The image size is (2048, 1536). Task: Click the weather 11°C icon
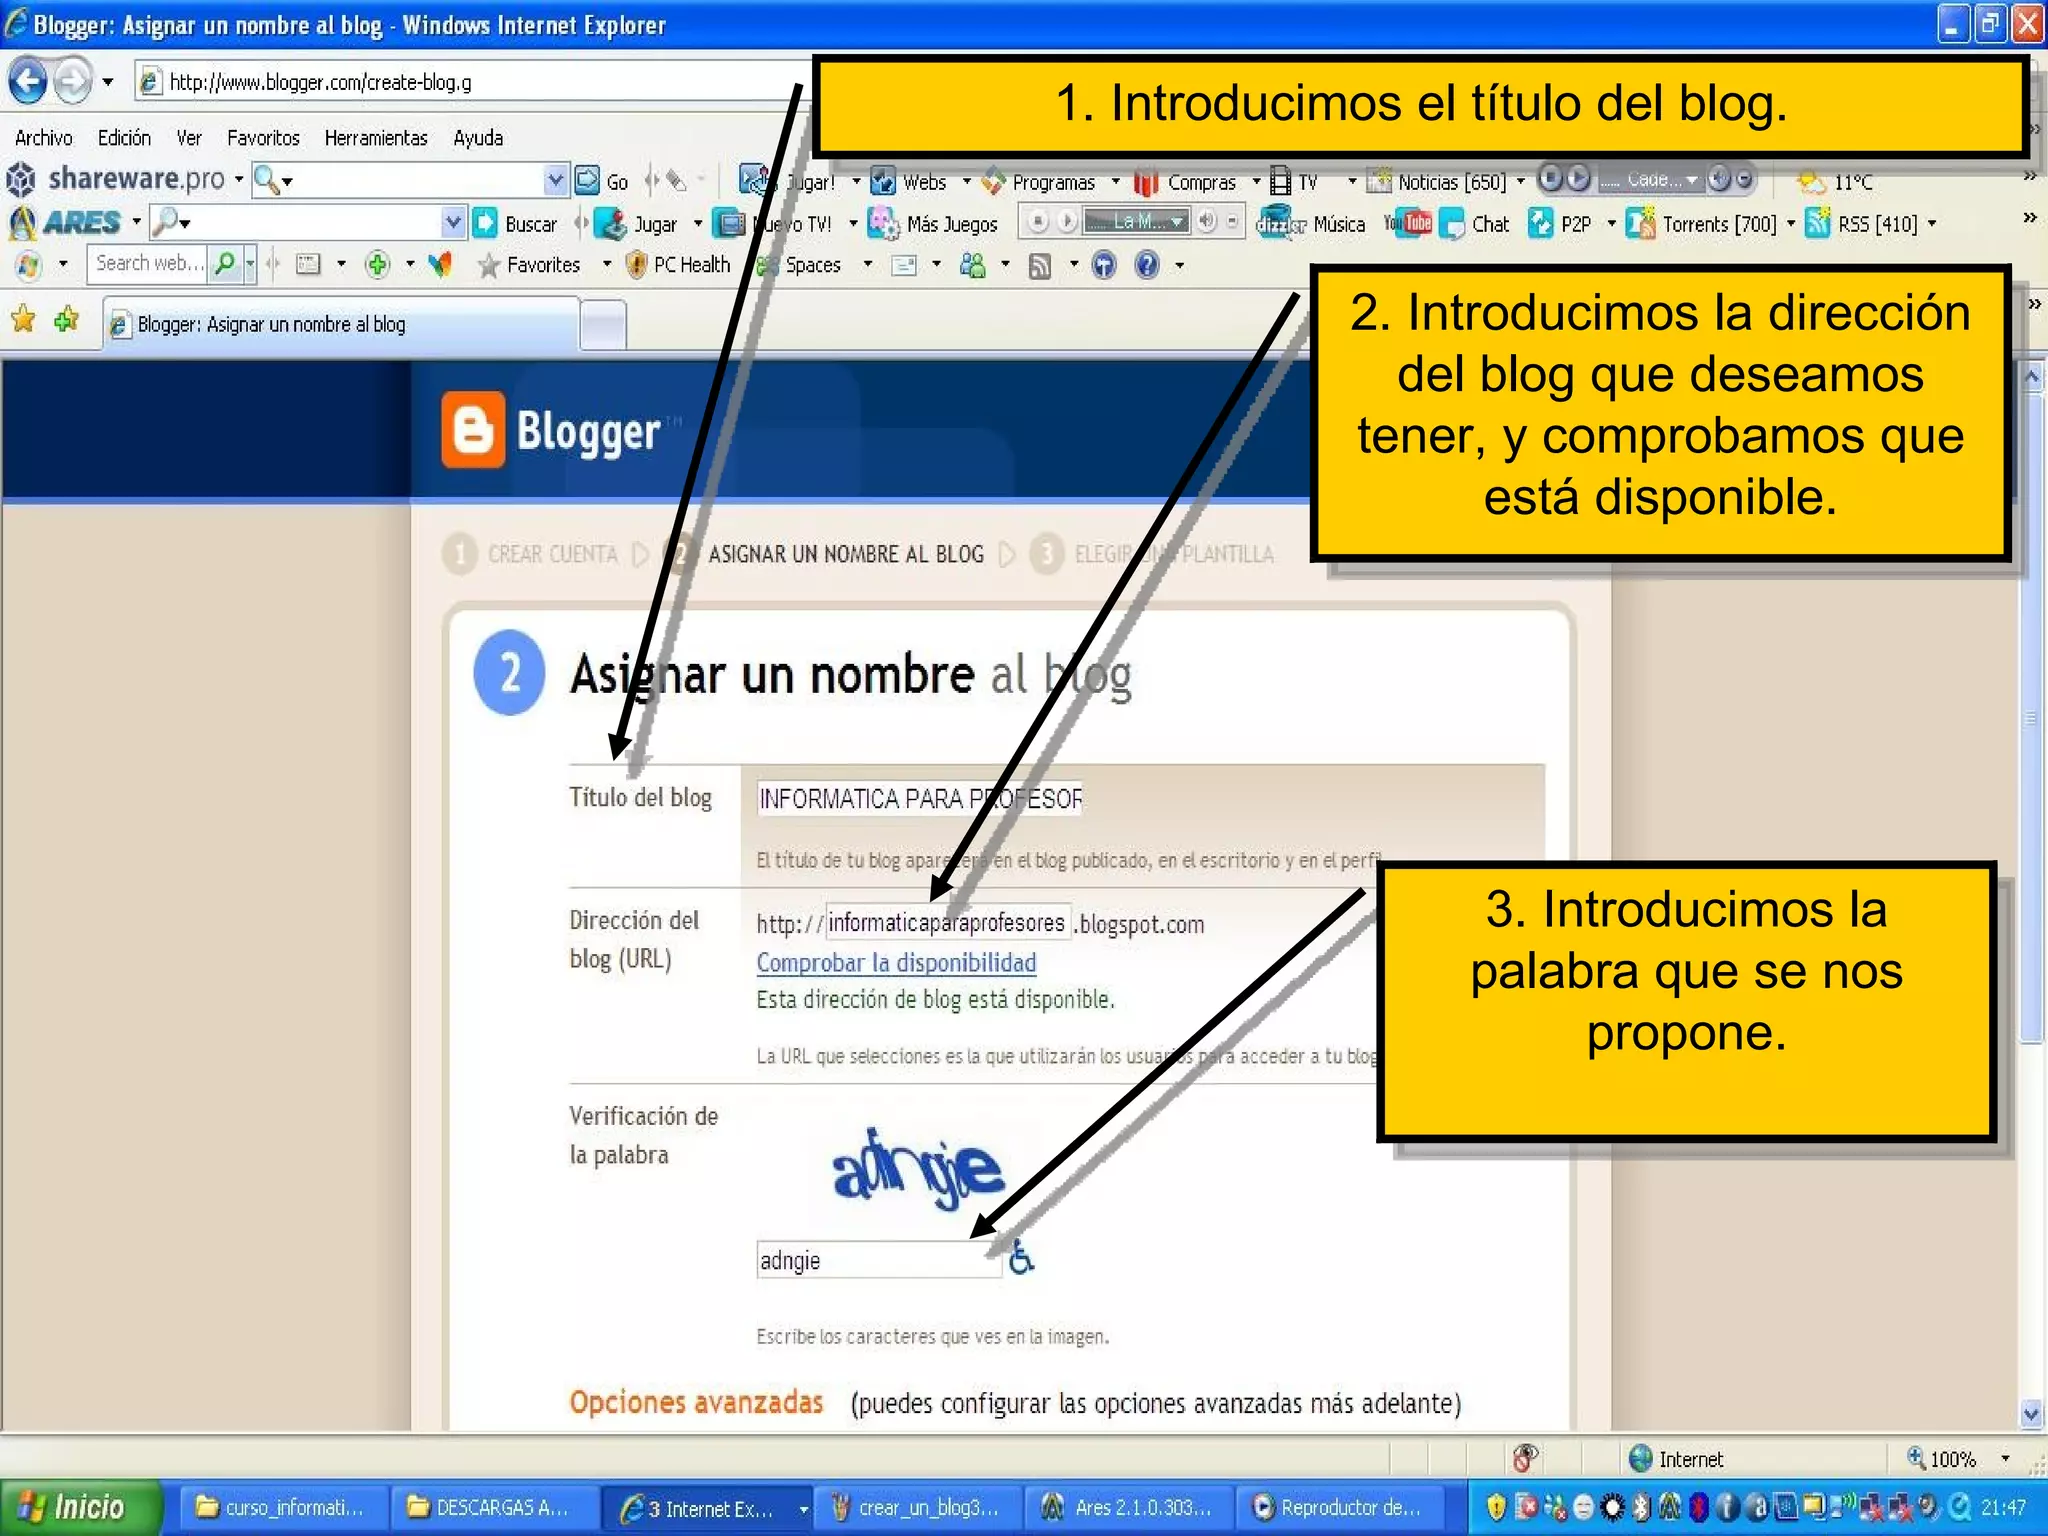pyautogui.click(x=1811, y=182)
